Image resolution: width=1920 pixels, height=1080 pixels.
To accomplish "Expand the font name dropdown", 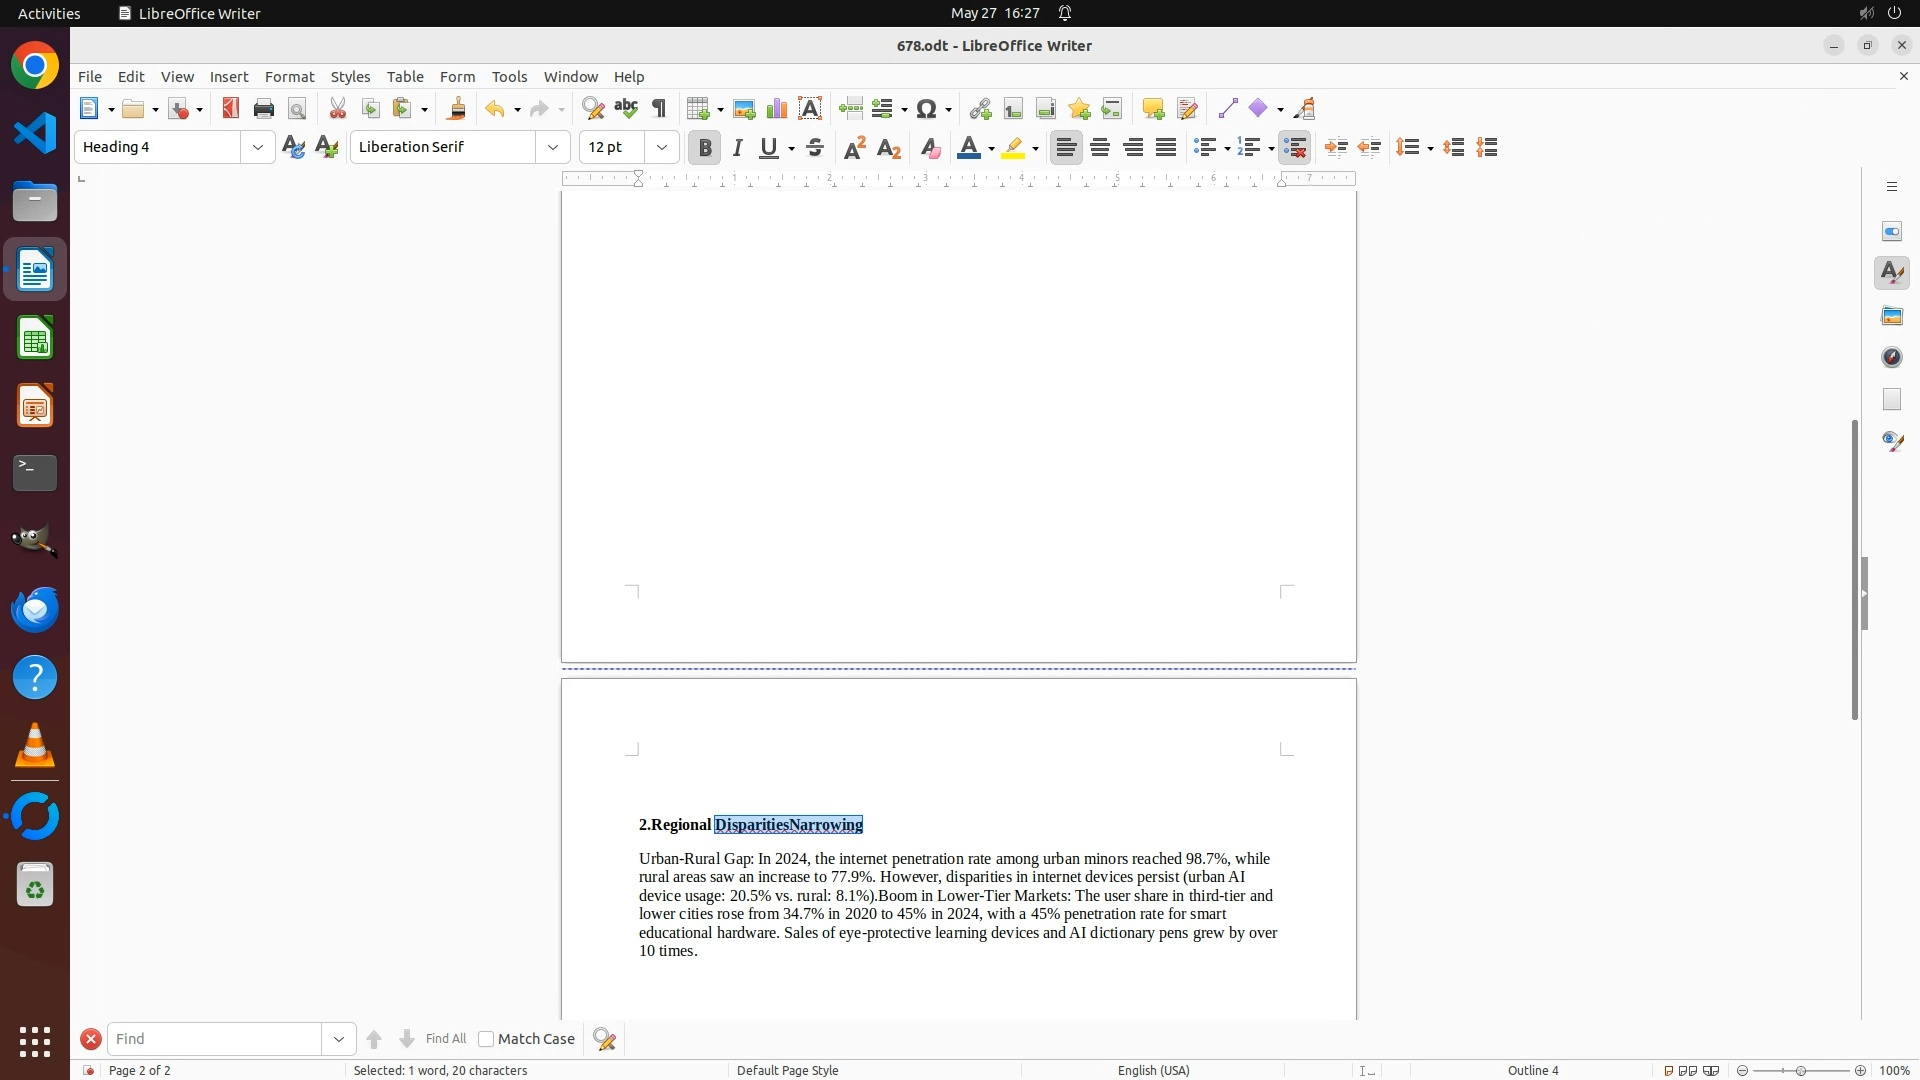I will (x=553, y=148).
